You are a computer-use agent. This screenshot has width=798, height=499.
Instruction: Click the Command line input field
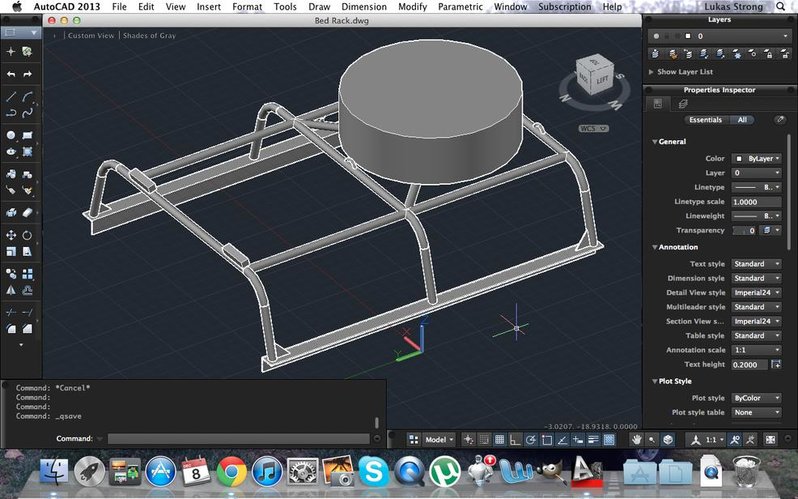pos(239,439)
